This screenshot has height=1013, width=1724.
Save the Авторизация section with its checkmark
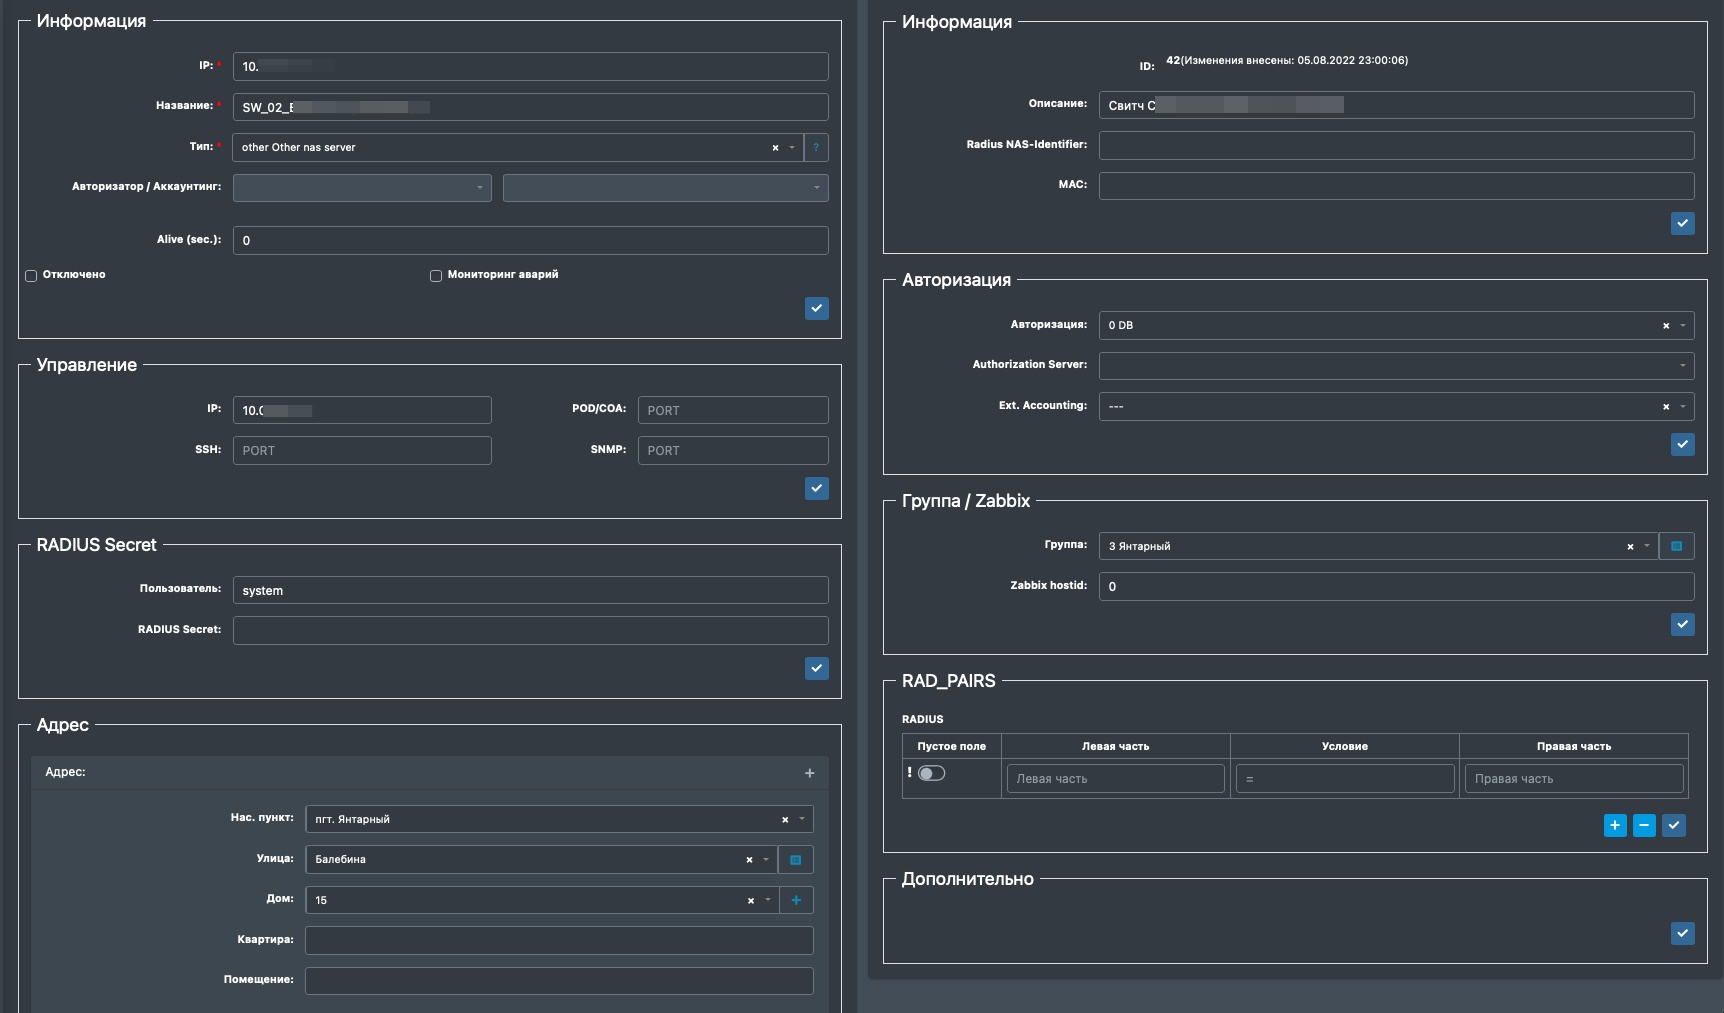(x=1683, y=444)
